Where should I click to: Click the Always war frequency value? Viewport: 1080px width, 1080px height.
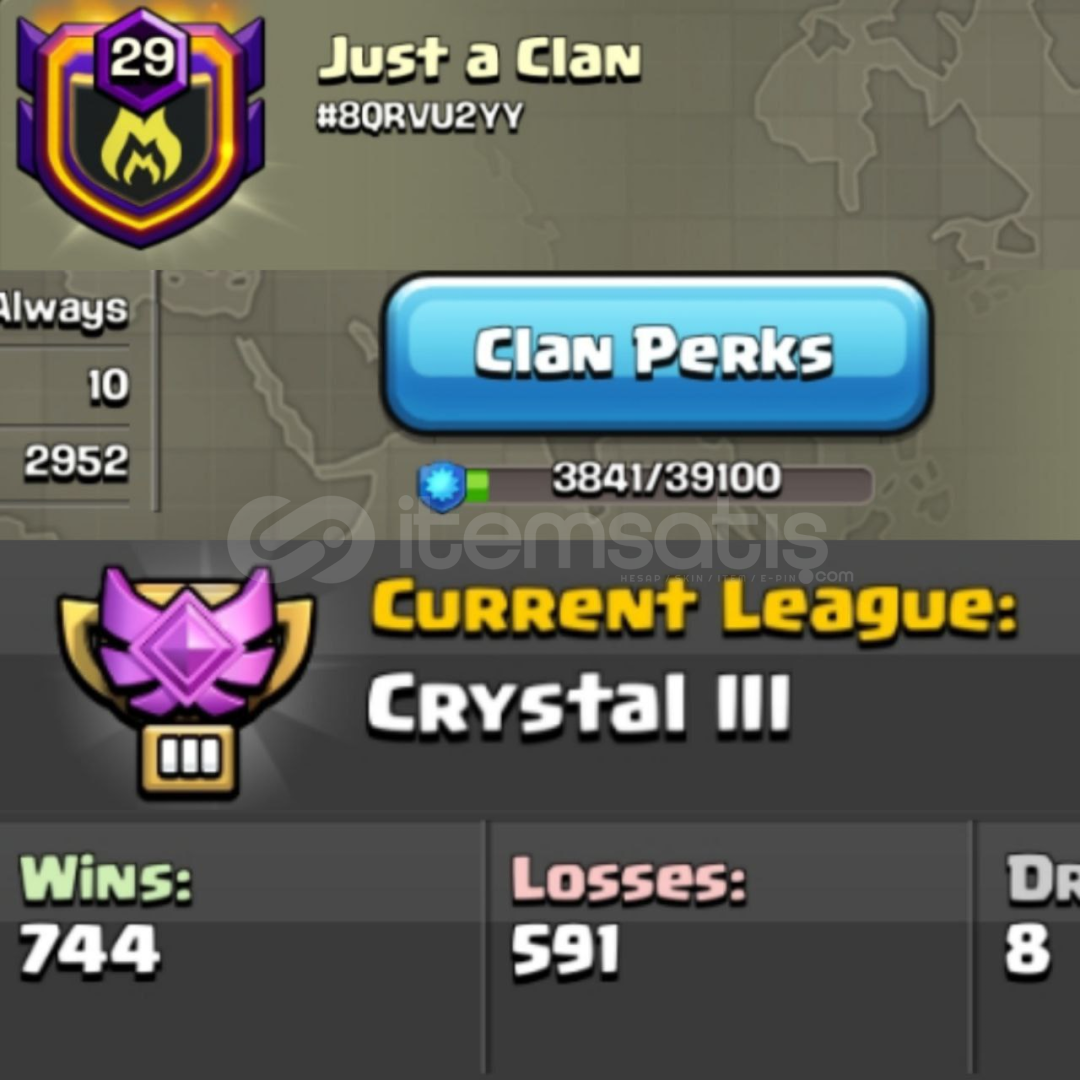(63, 310)
